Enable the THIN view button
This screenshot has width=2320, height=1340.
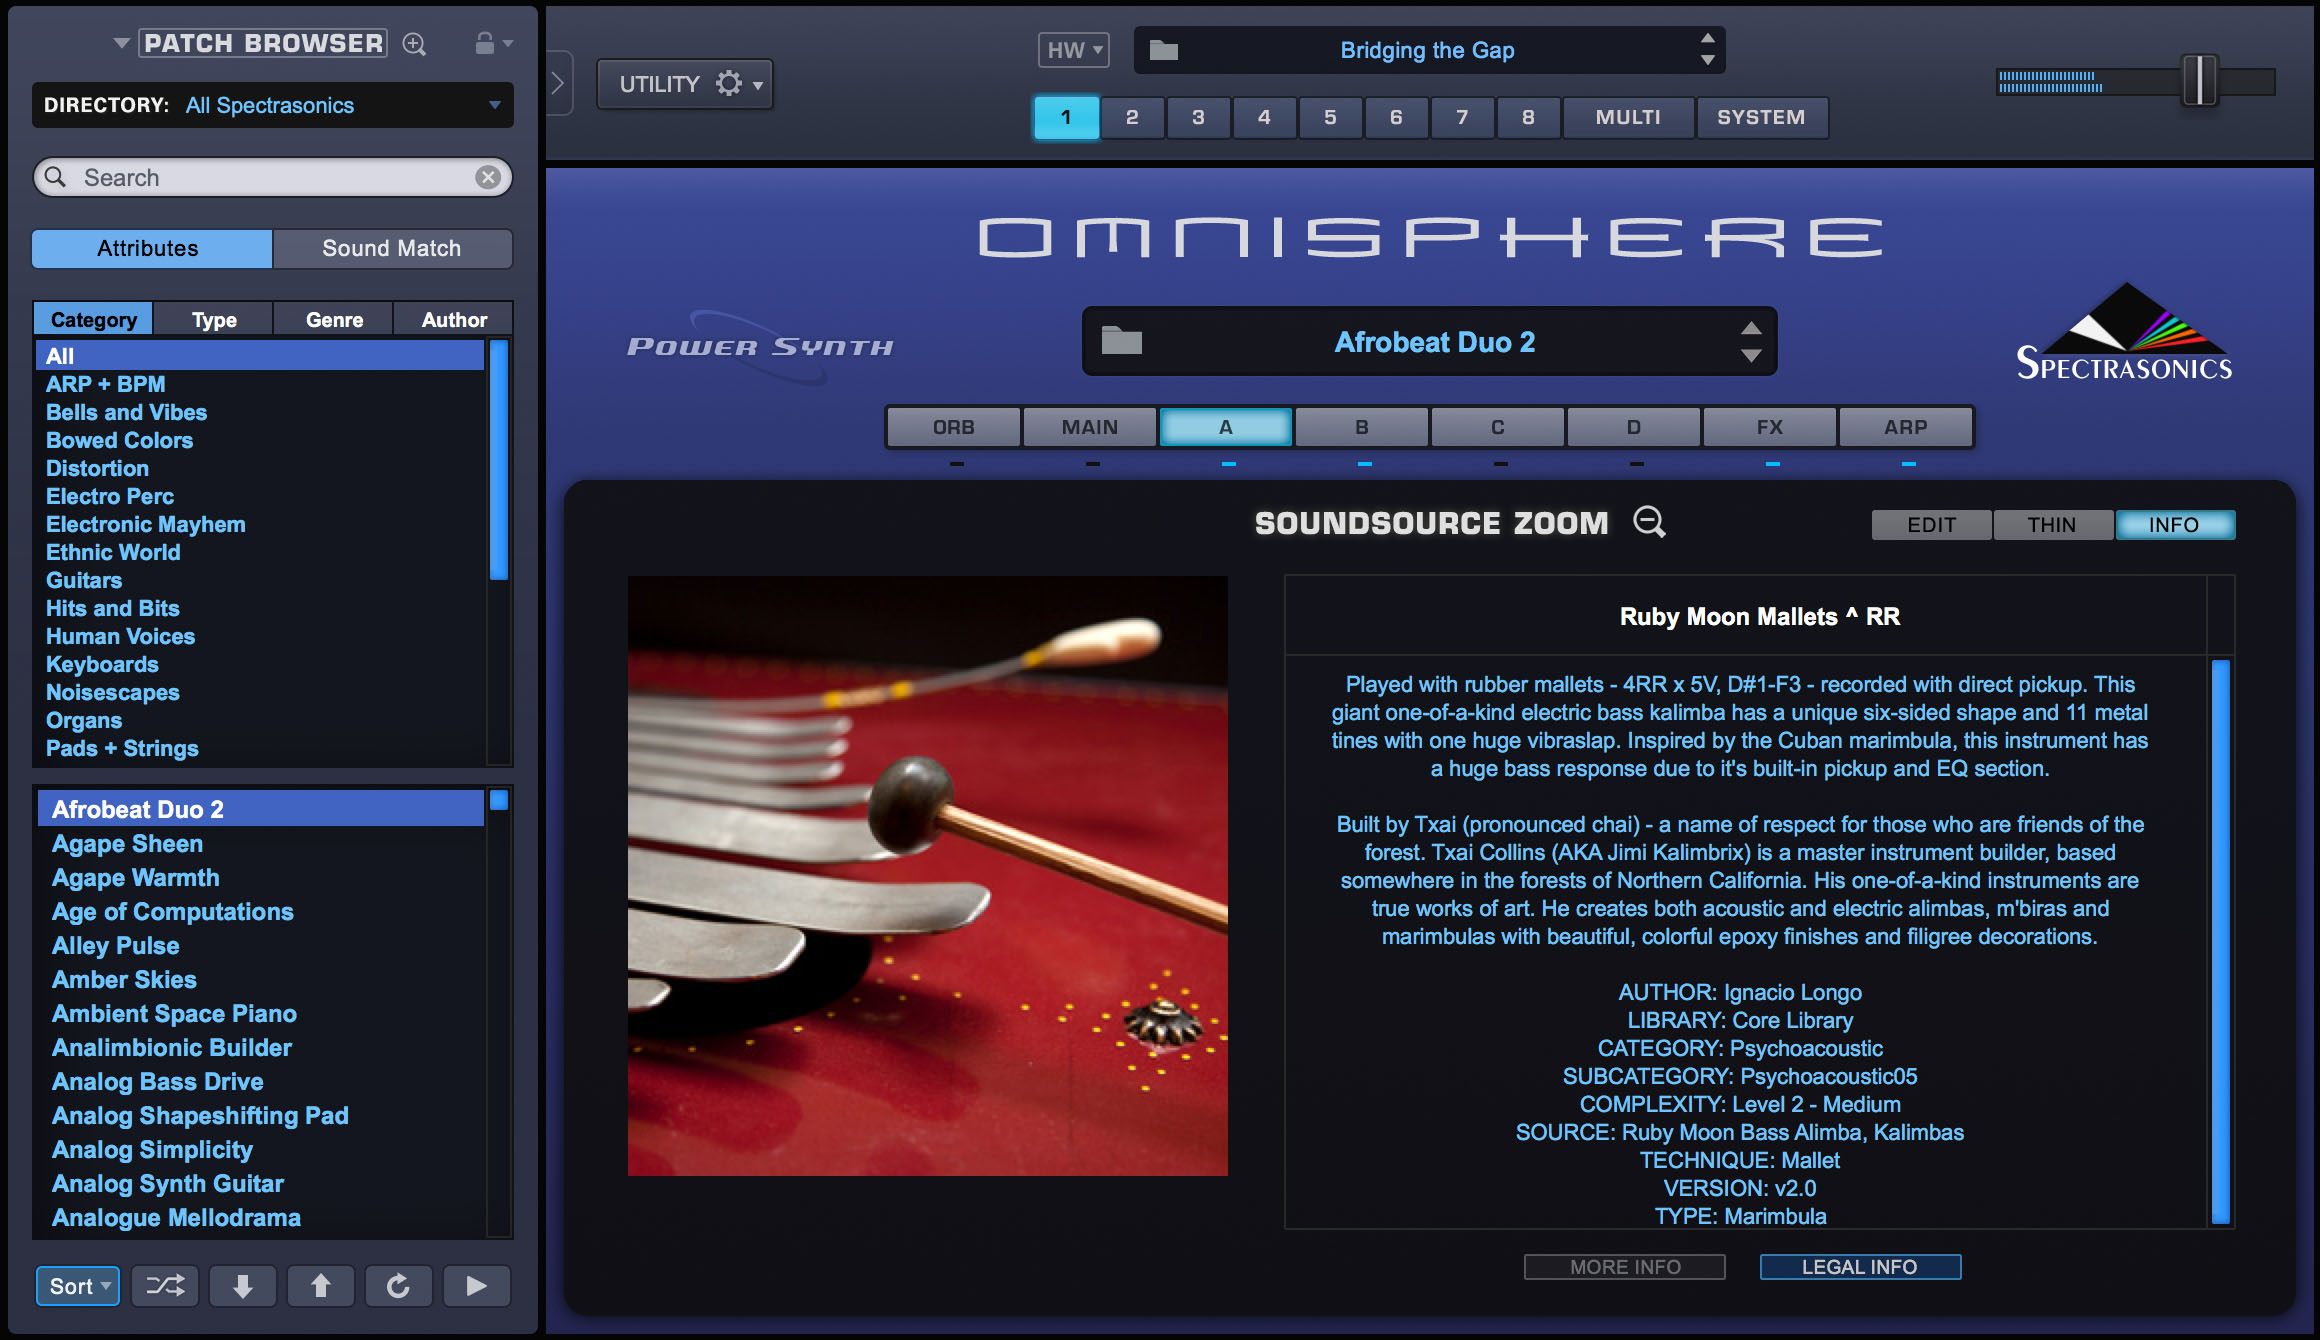(x=2052, y=525)
